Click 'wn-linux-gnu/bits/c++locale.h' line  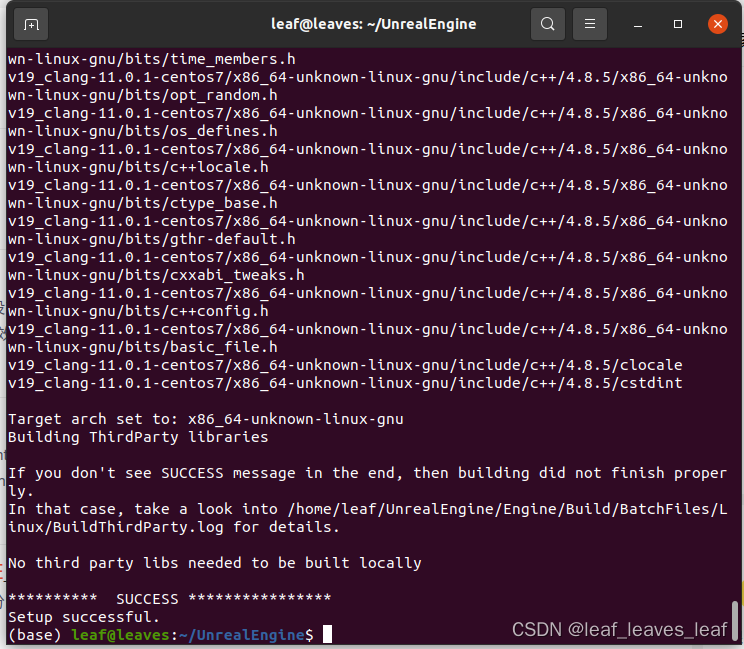138,167
